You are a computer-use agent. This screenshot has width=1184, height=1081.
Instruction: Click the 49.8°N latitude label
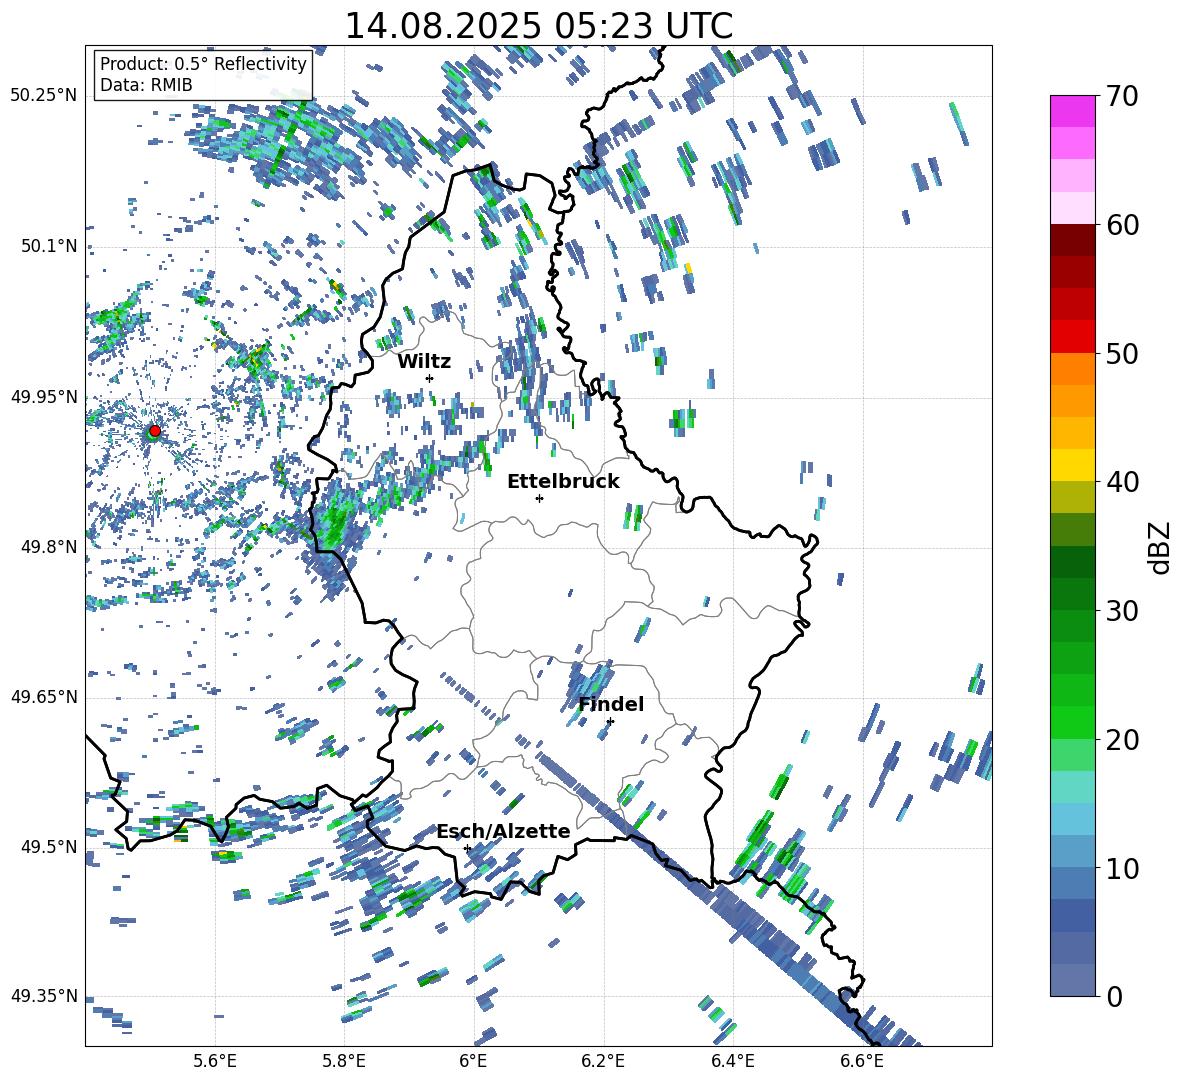point(48,547)
